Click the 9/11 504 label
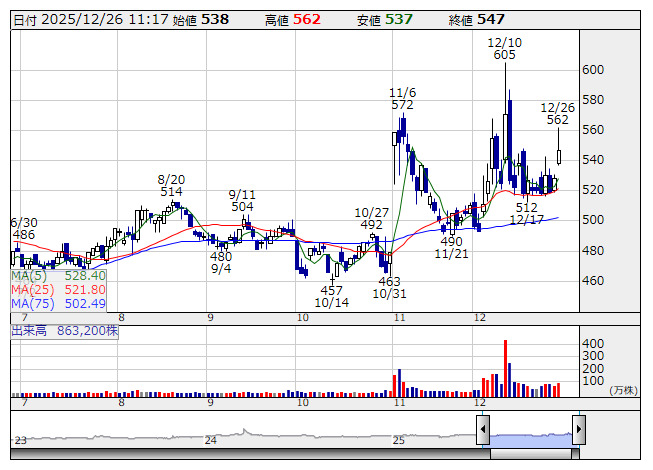 242,201
